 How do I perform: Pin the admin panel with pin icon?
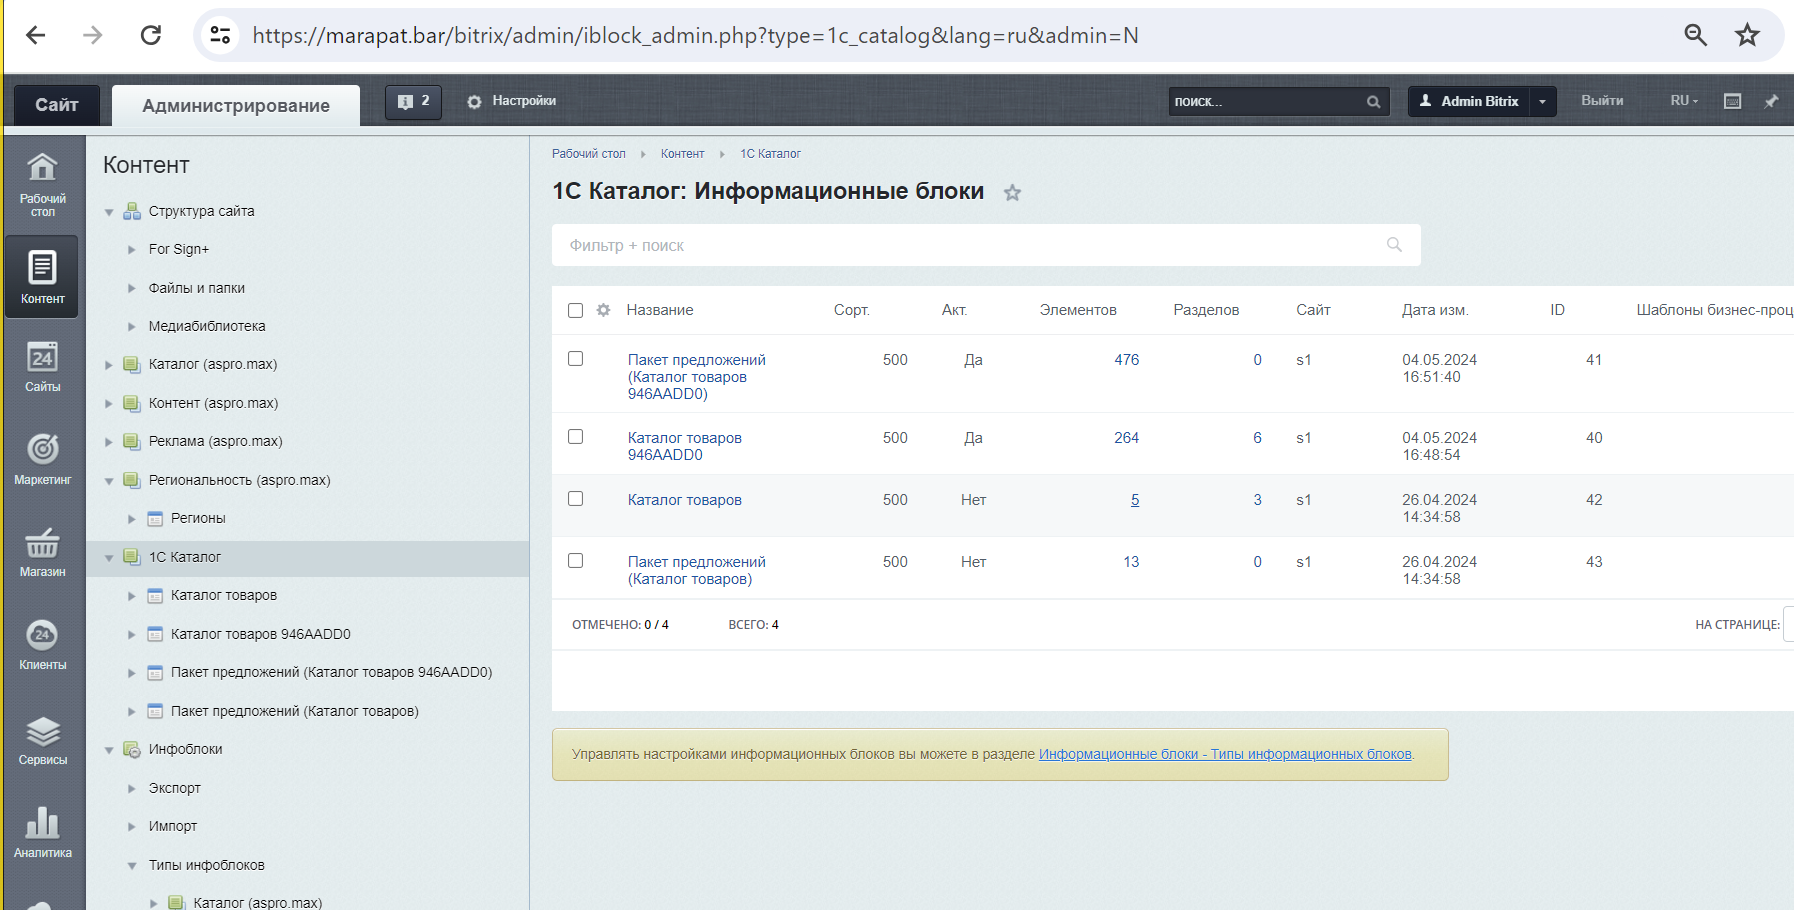pos(1771,101)
